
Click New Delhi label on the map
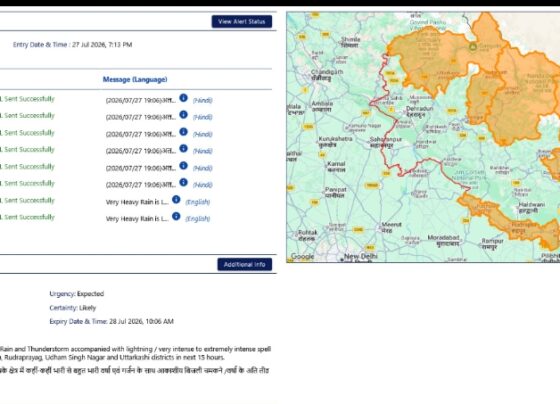point(360,256)
